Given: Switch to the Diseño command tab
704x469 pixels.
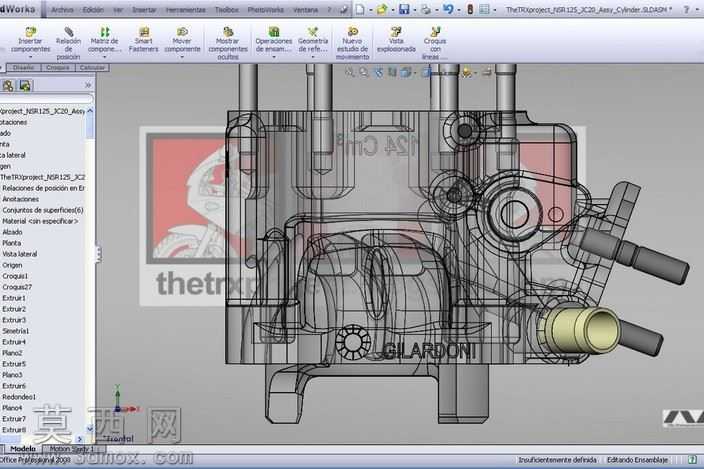Looking at the screenshot, I should coord(23,68).
